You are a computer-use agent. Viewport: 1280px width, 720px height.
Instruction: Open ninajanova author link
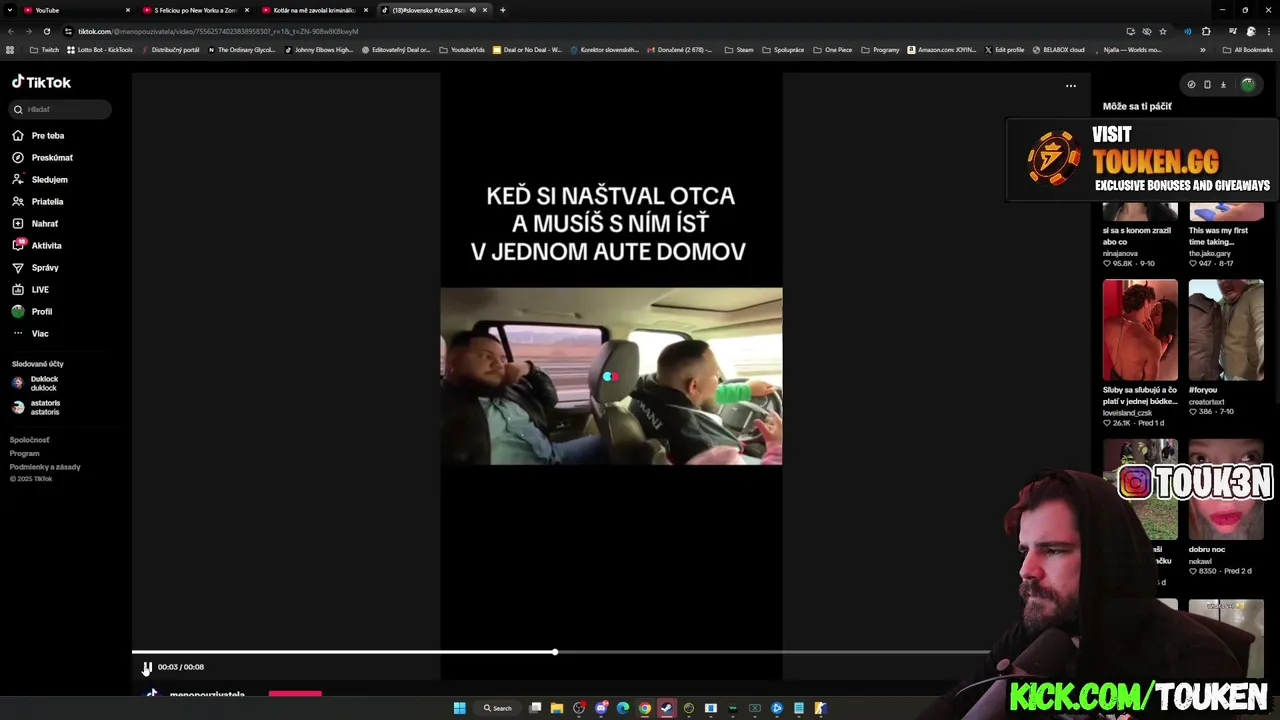[1120, 253]
